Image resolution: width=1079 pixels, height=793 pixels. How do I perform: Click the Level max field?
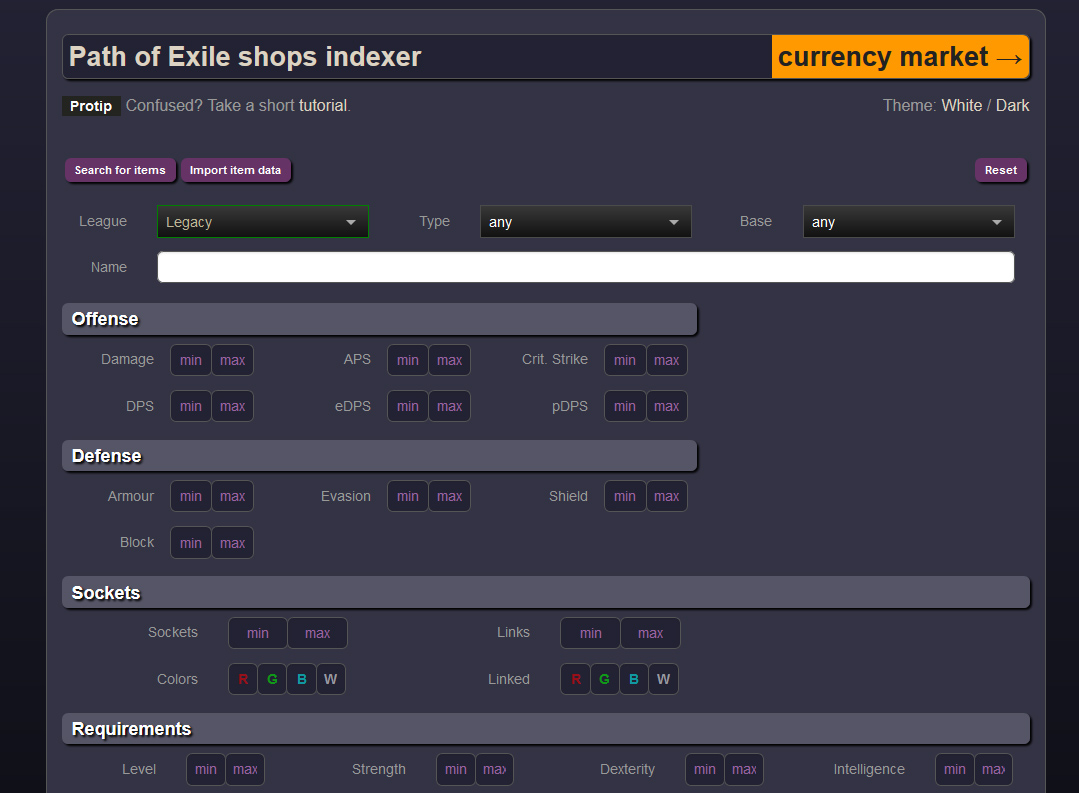(245, 770)
